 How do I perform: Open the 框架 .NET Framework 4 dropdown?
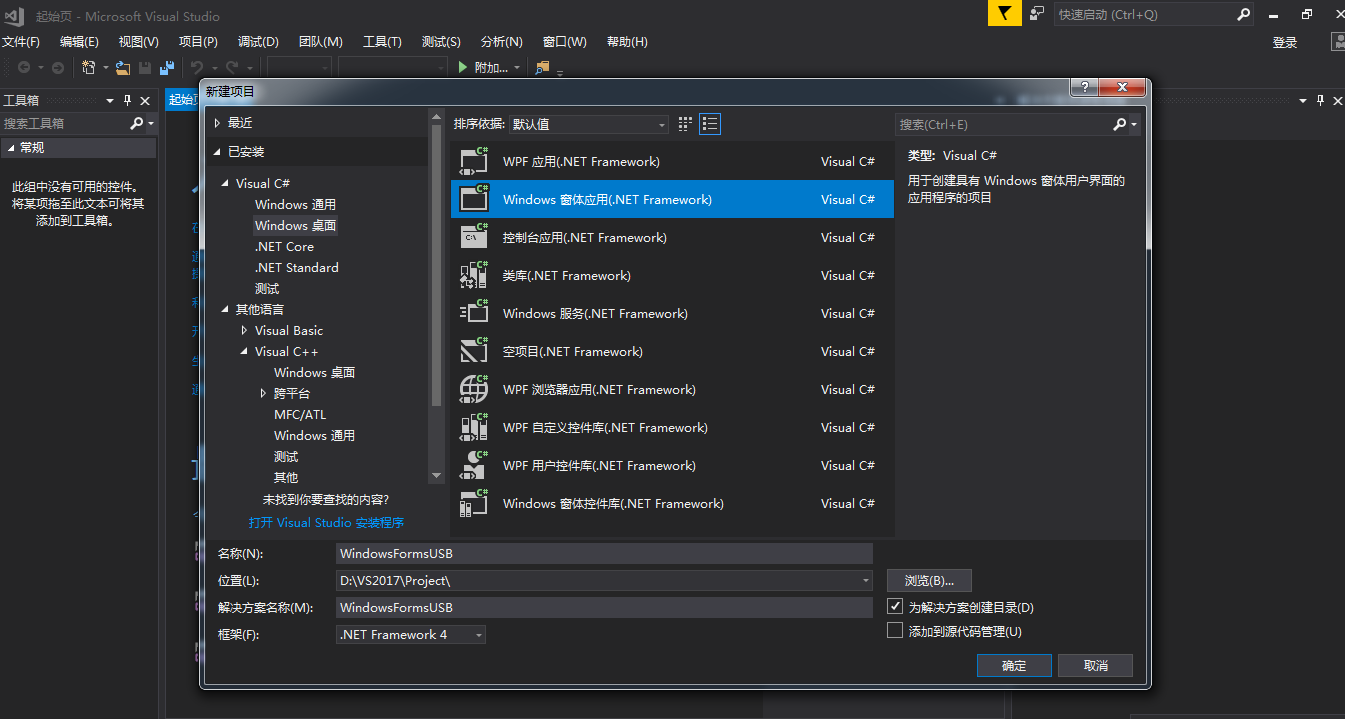tap(411, 634)
